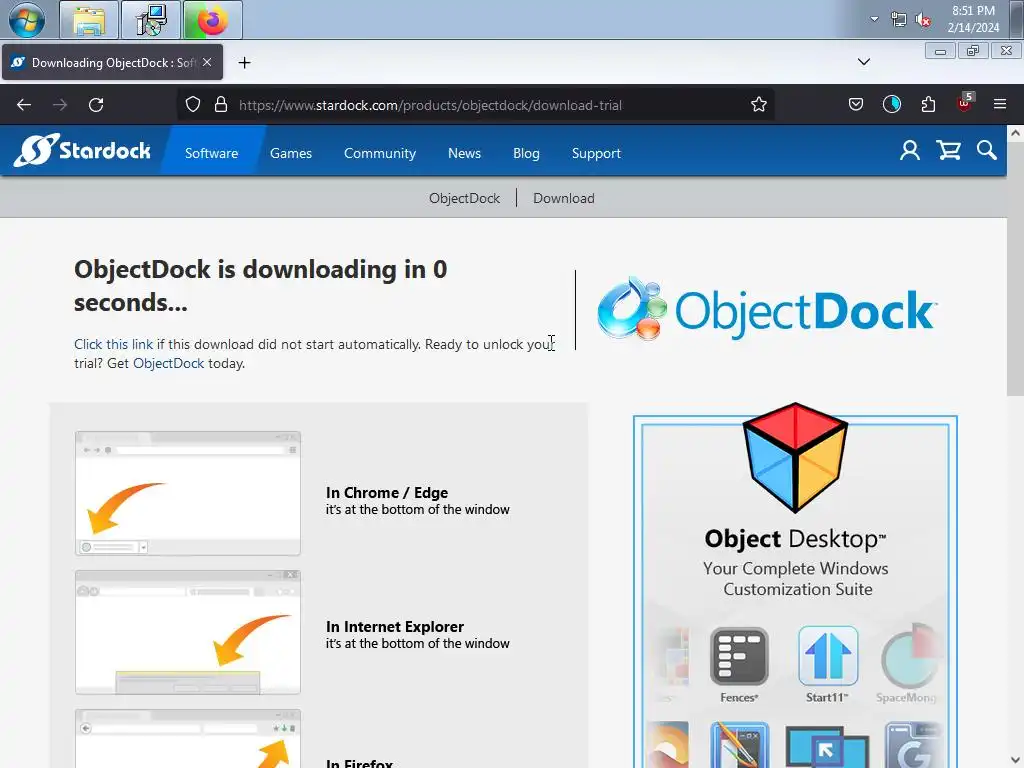Open the user account icon
This screenshot has width=1024, height=768.
point(910,151)
